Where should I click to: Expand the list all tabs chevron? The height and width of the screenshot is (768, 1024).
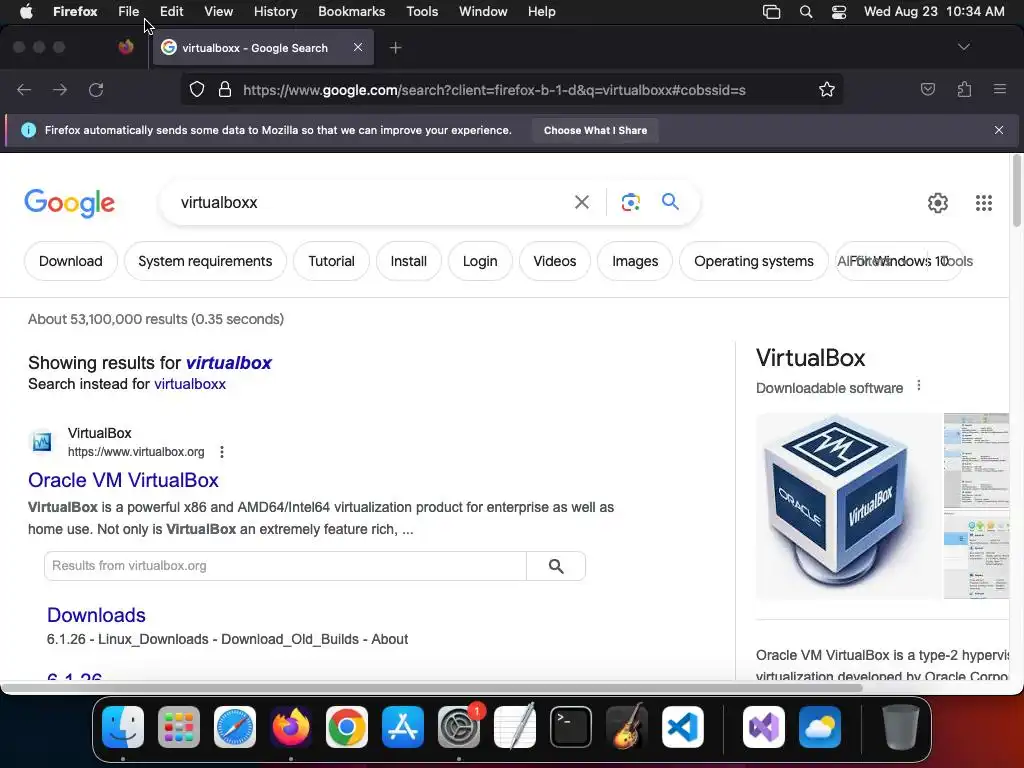963,47
